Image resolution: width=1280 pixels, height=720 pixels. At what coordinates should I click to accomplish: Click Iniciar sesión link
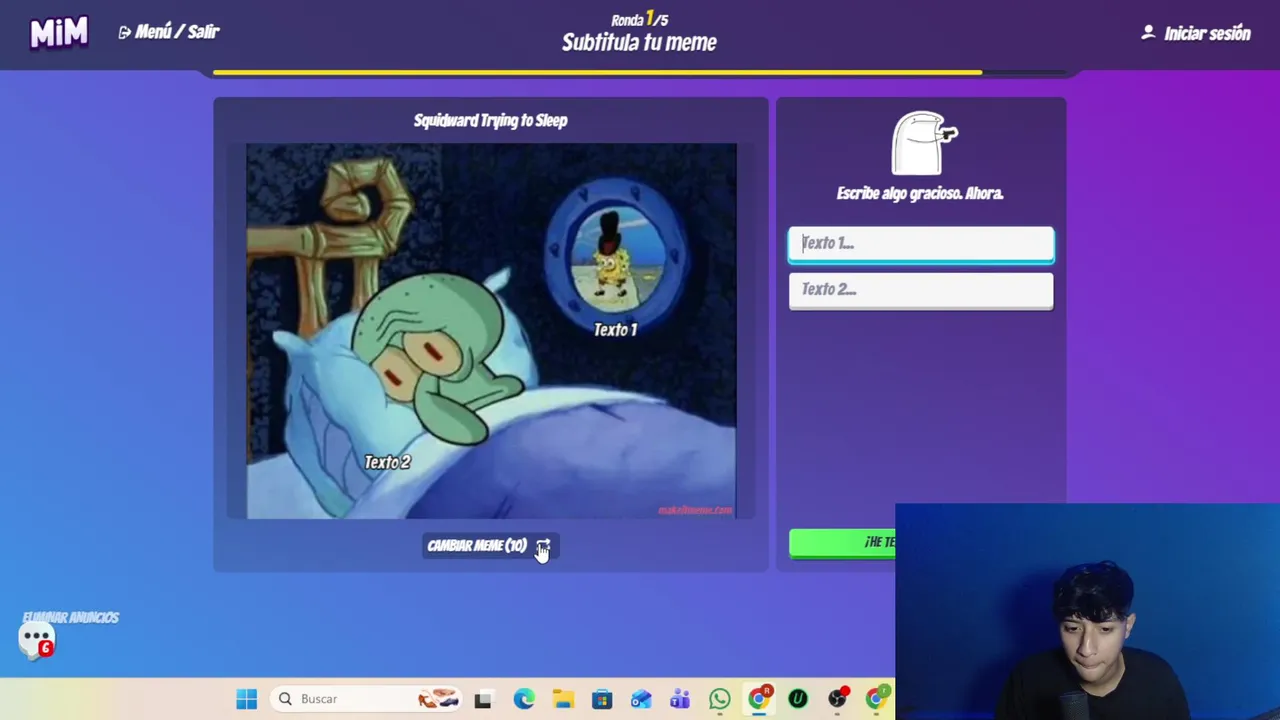[1207, 33]
